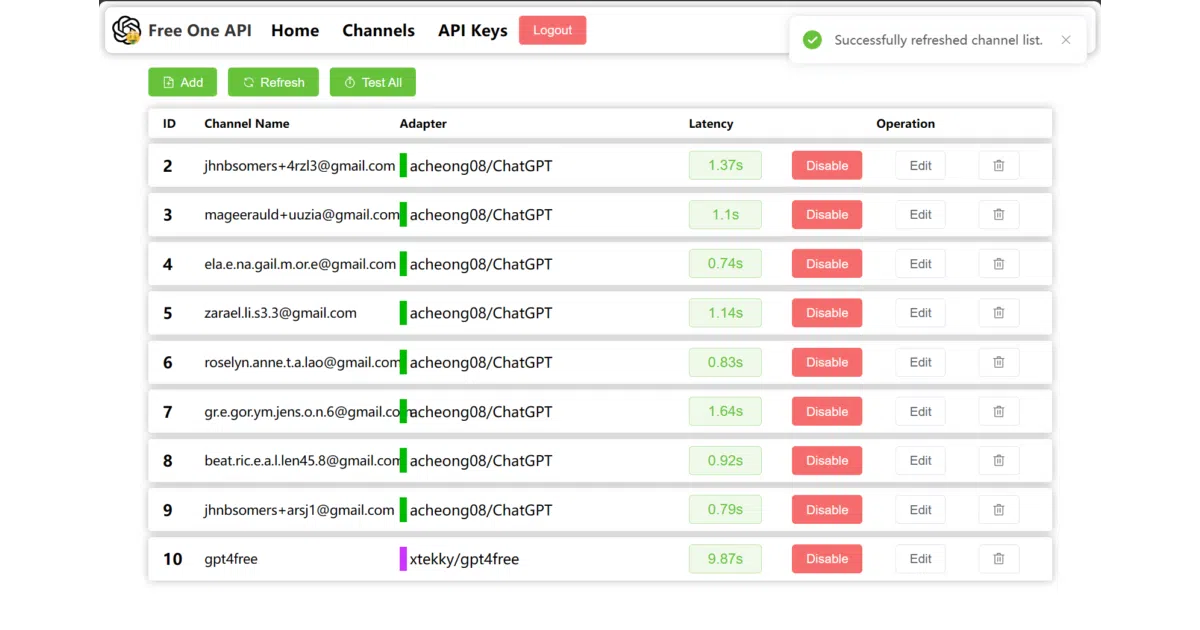Click green adapter marker in row ID 2
Image resolution: width=1200 pixels, height=630 pixels.
[403, 166]
